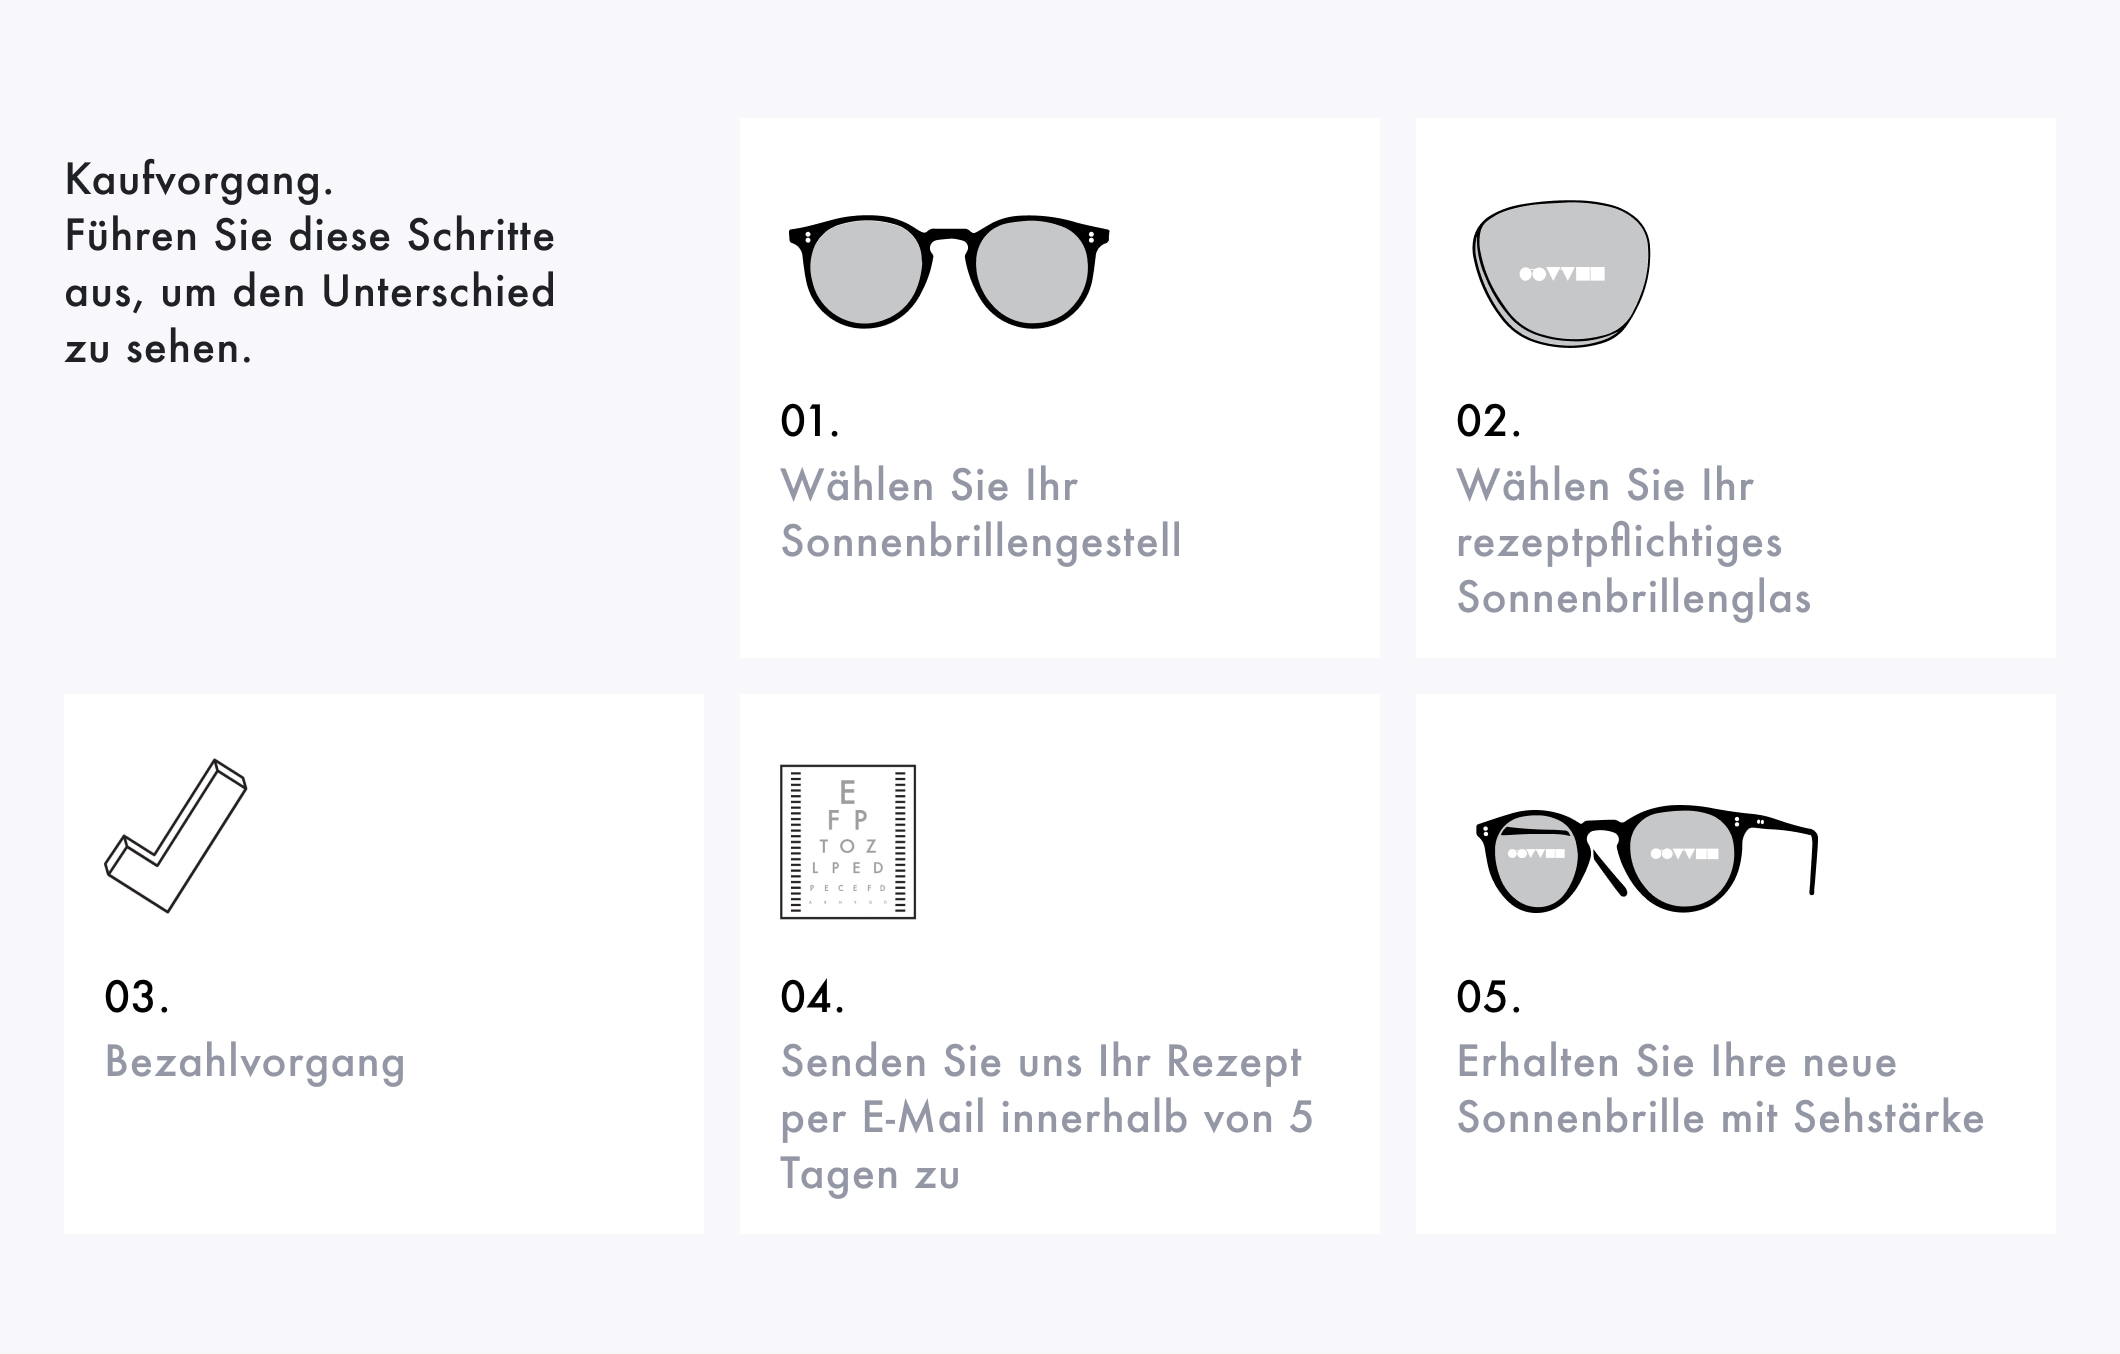Click 'Erhalten Sie Ihre neue Sonnenbrille' text

click(1677, 1090)
